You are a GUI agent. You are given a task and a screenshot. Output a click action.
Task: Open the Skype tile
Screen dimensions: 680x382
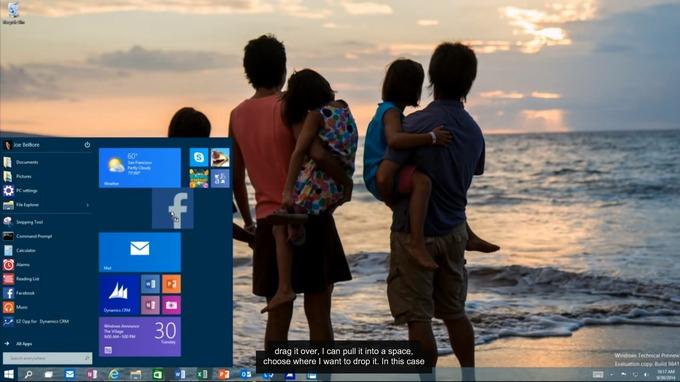[x=199, y=157]
